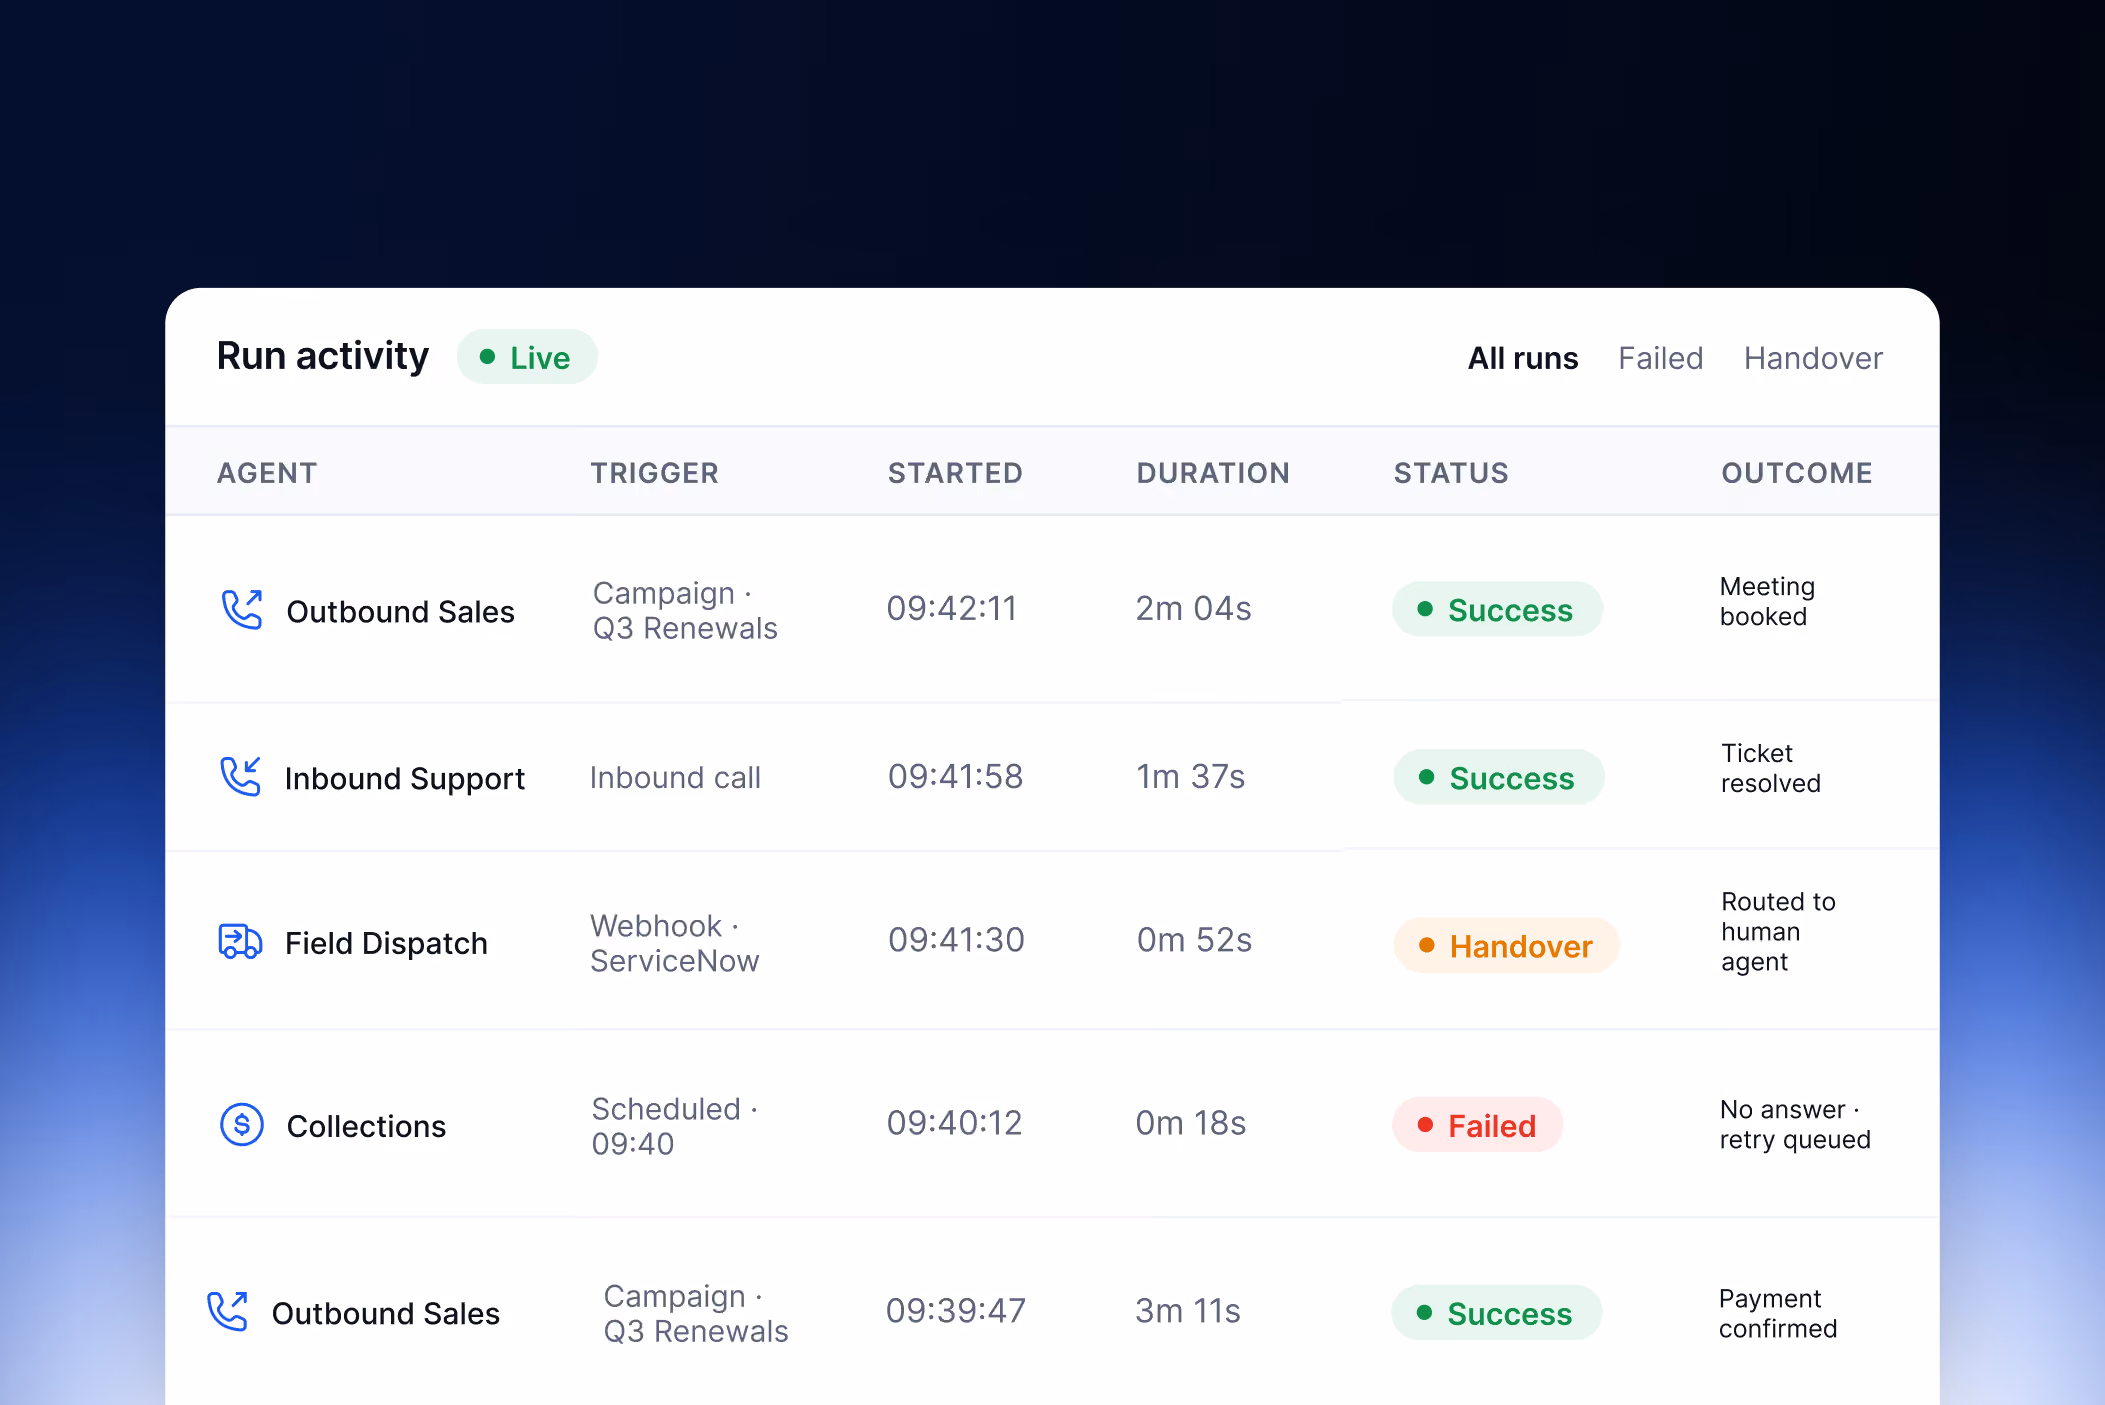Screen dimensions: 2105x1405
Task: Click the Handover status badge for Field Dispatch
Action: coord(1506,945)
